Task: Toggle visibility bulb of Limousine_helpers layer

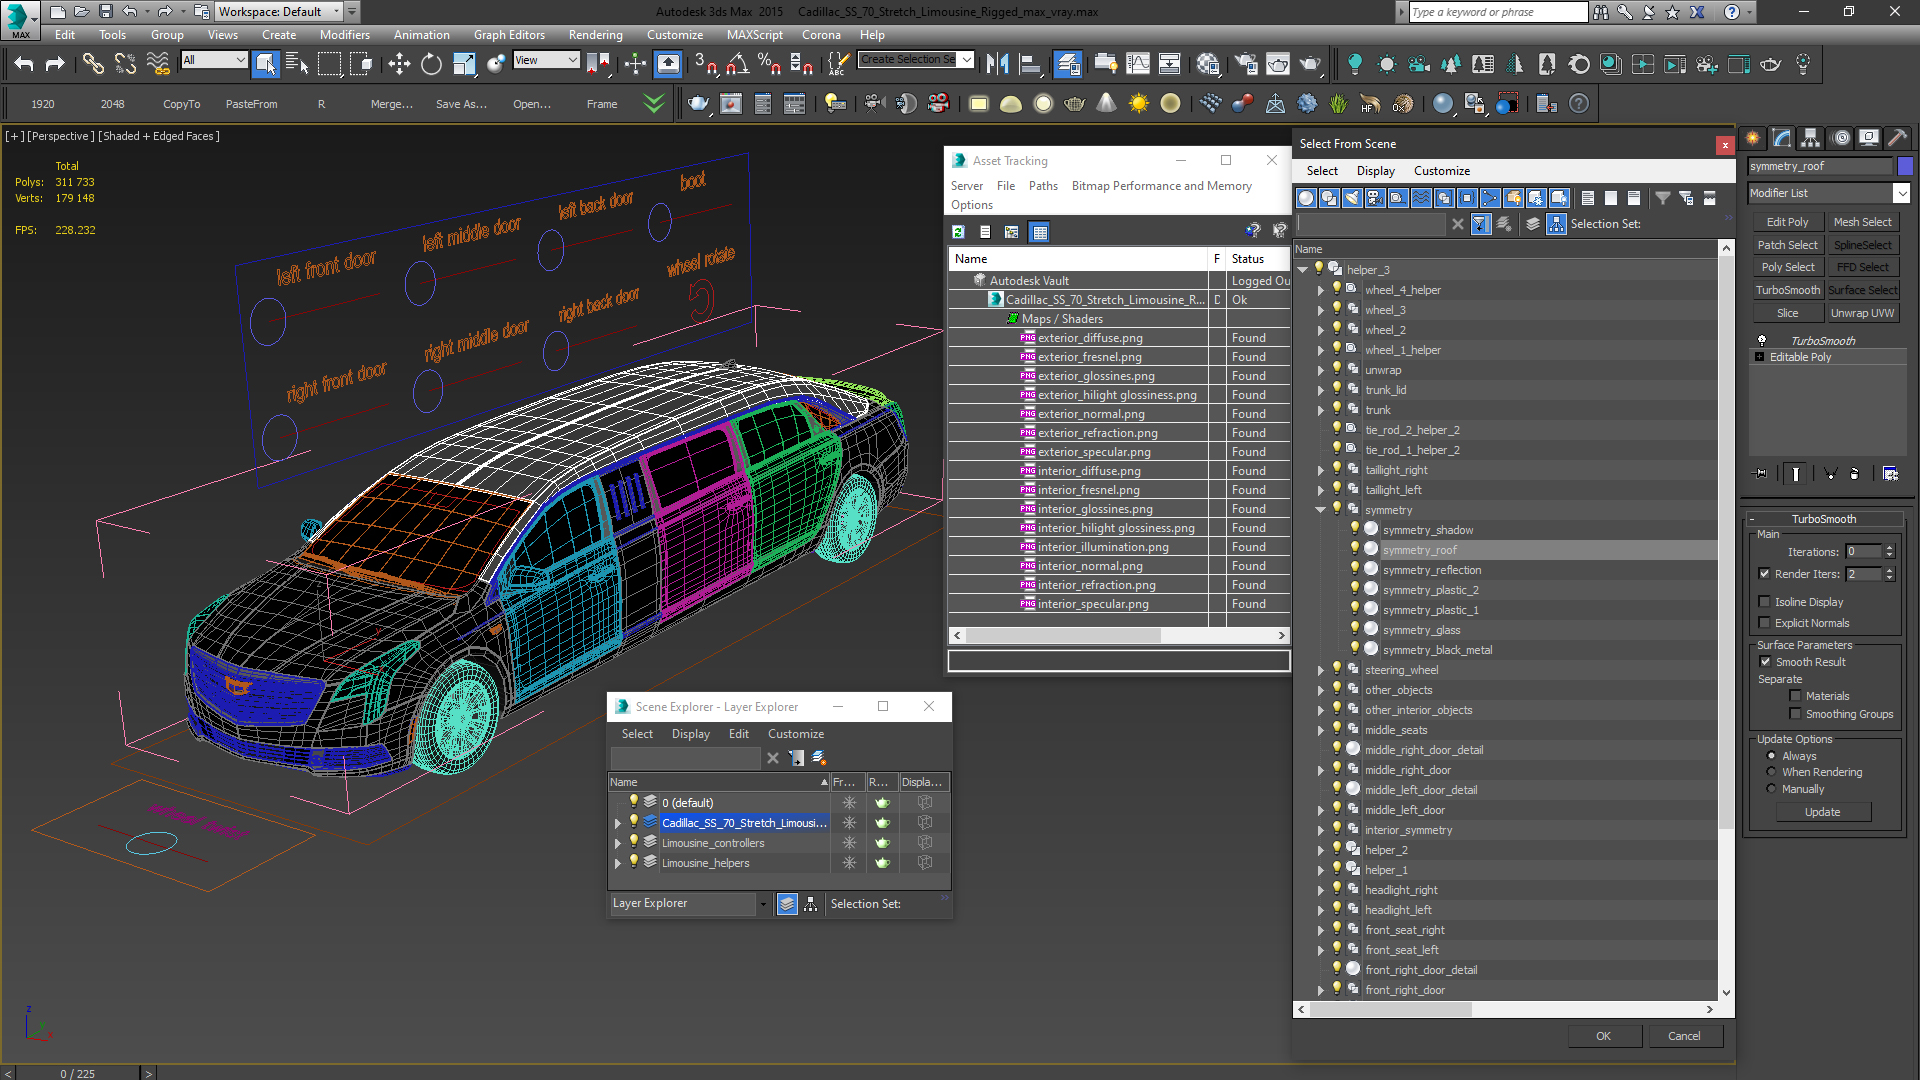Action: point(634,862)
